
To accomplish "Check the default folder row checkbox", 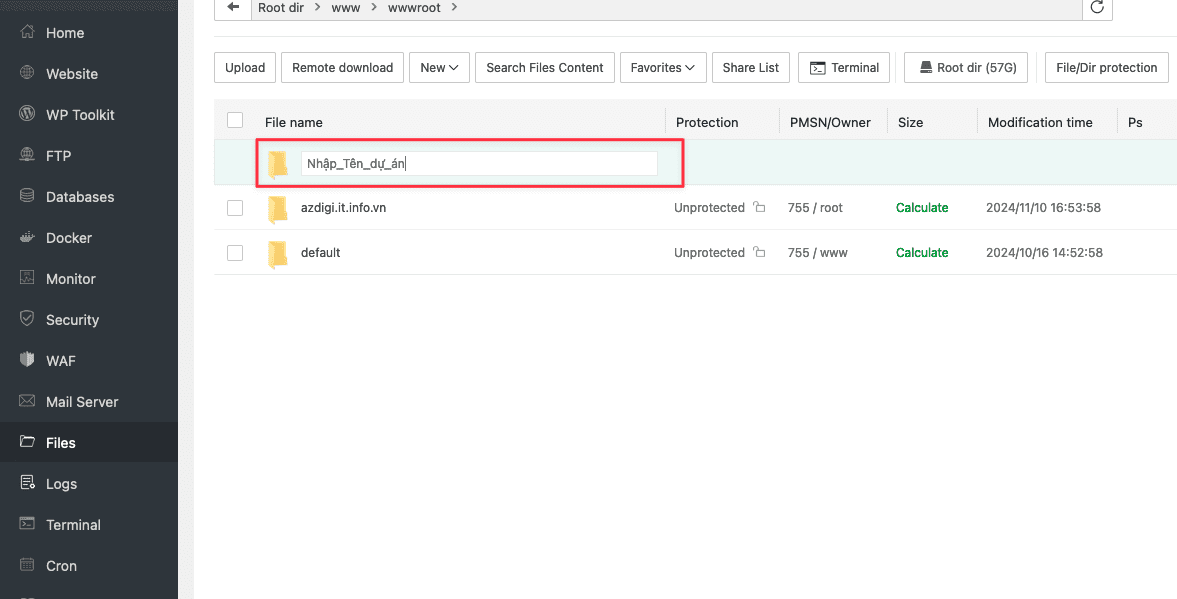I will pos(235,253).
